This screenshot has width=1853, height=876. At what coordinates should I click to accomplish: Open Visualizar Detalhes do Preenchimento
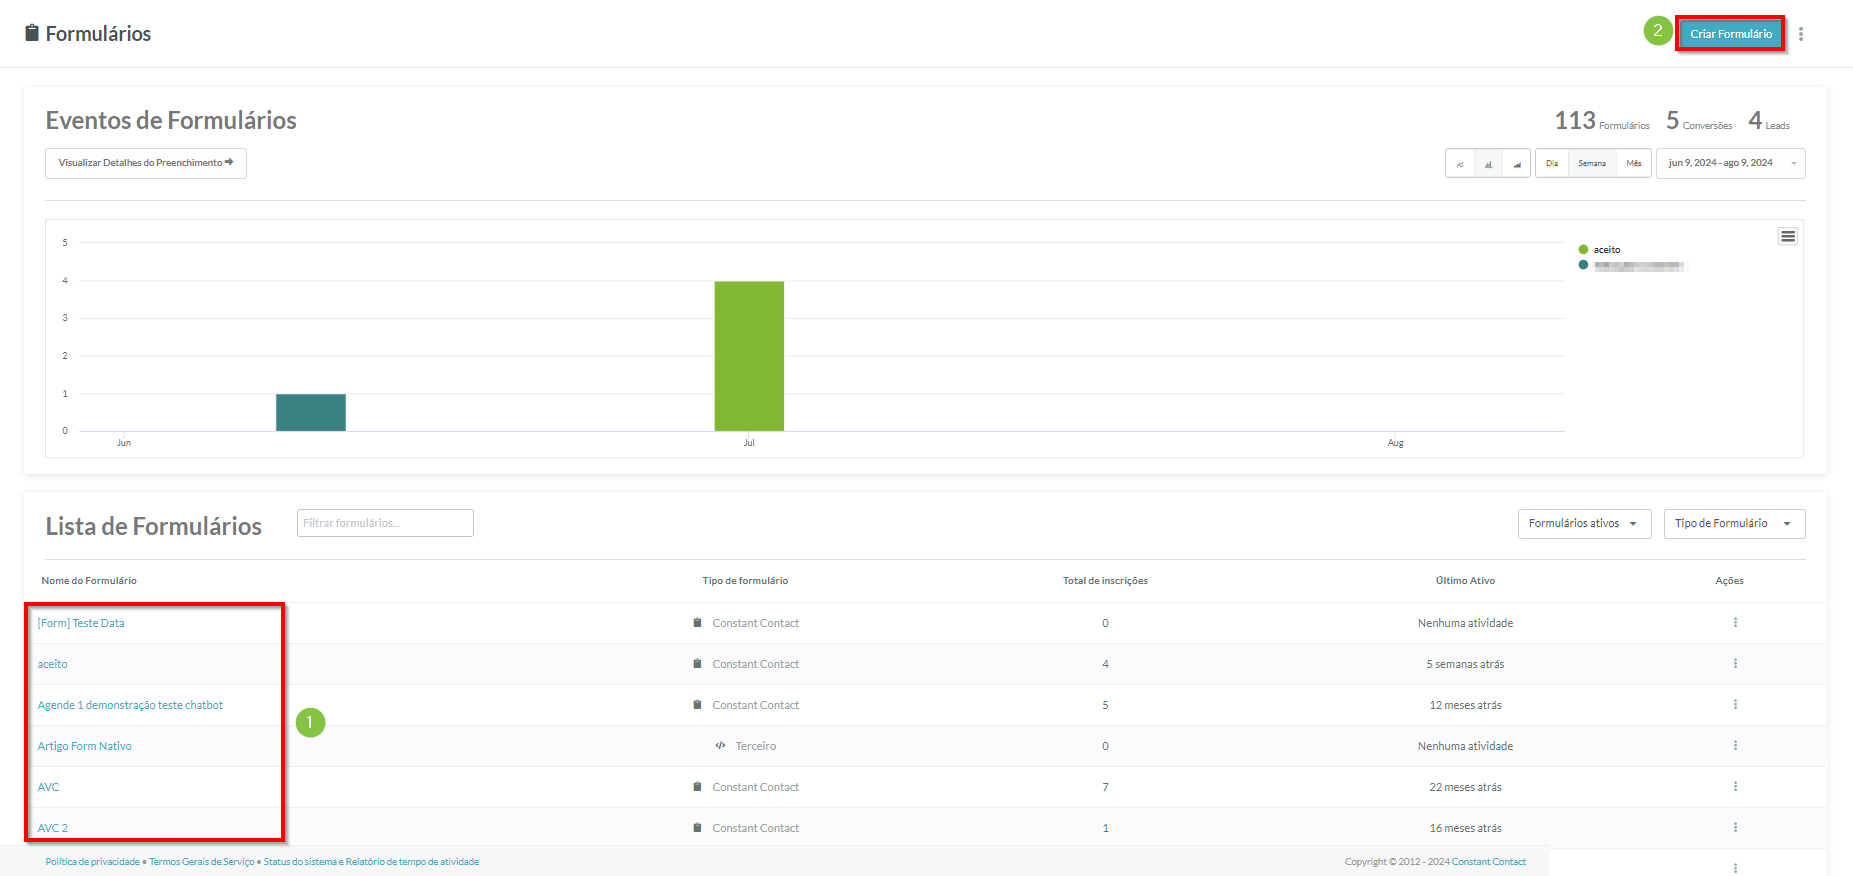(x=145, y=163)
